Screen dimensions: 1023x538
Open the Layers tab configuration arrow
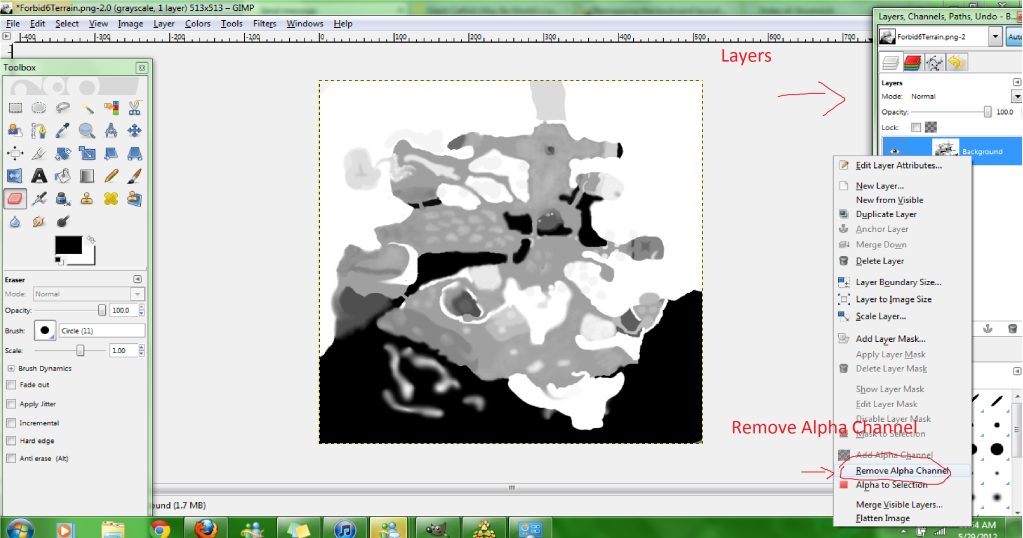point(1016,82)
